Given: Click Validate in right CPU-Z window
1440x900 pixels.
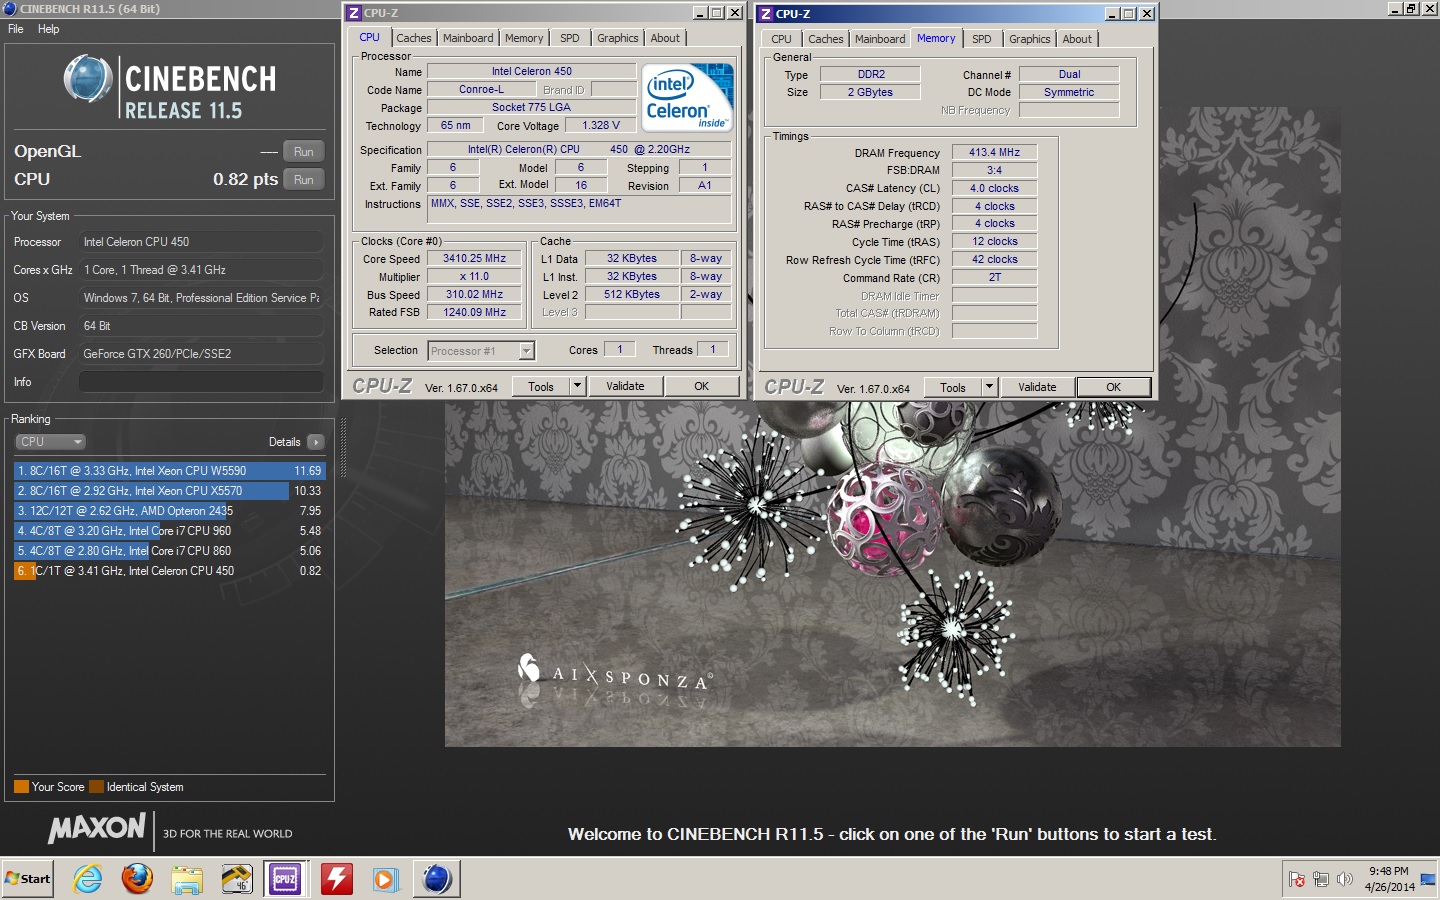Looking at the screenshot, I should pyautogui.click(x=1037, y=387).
